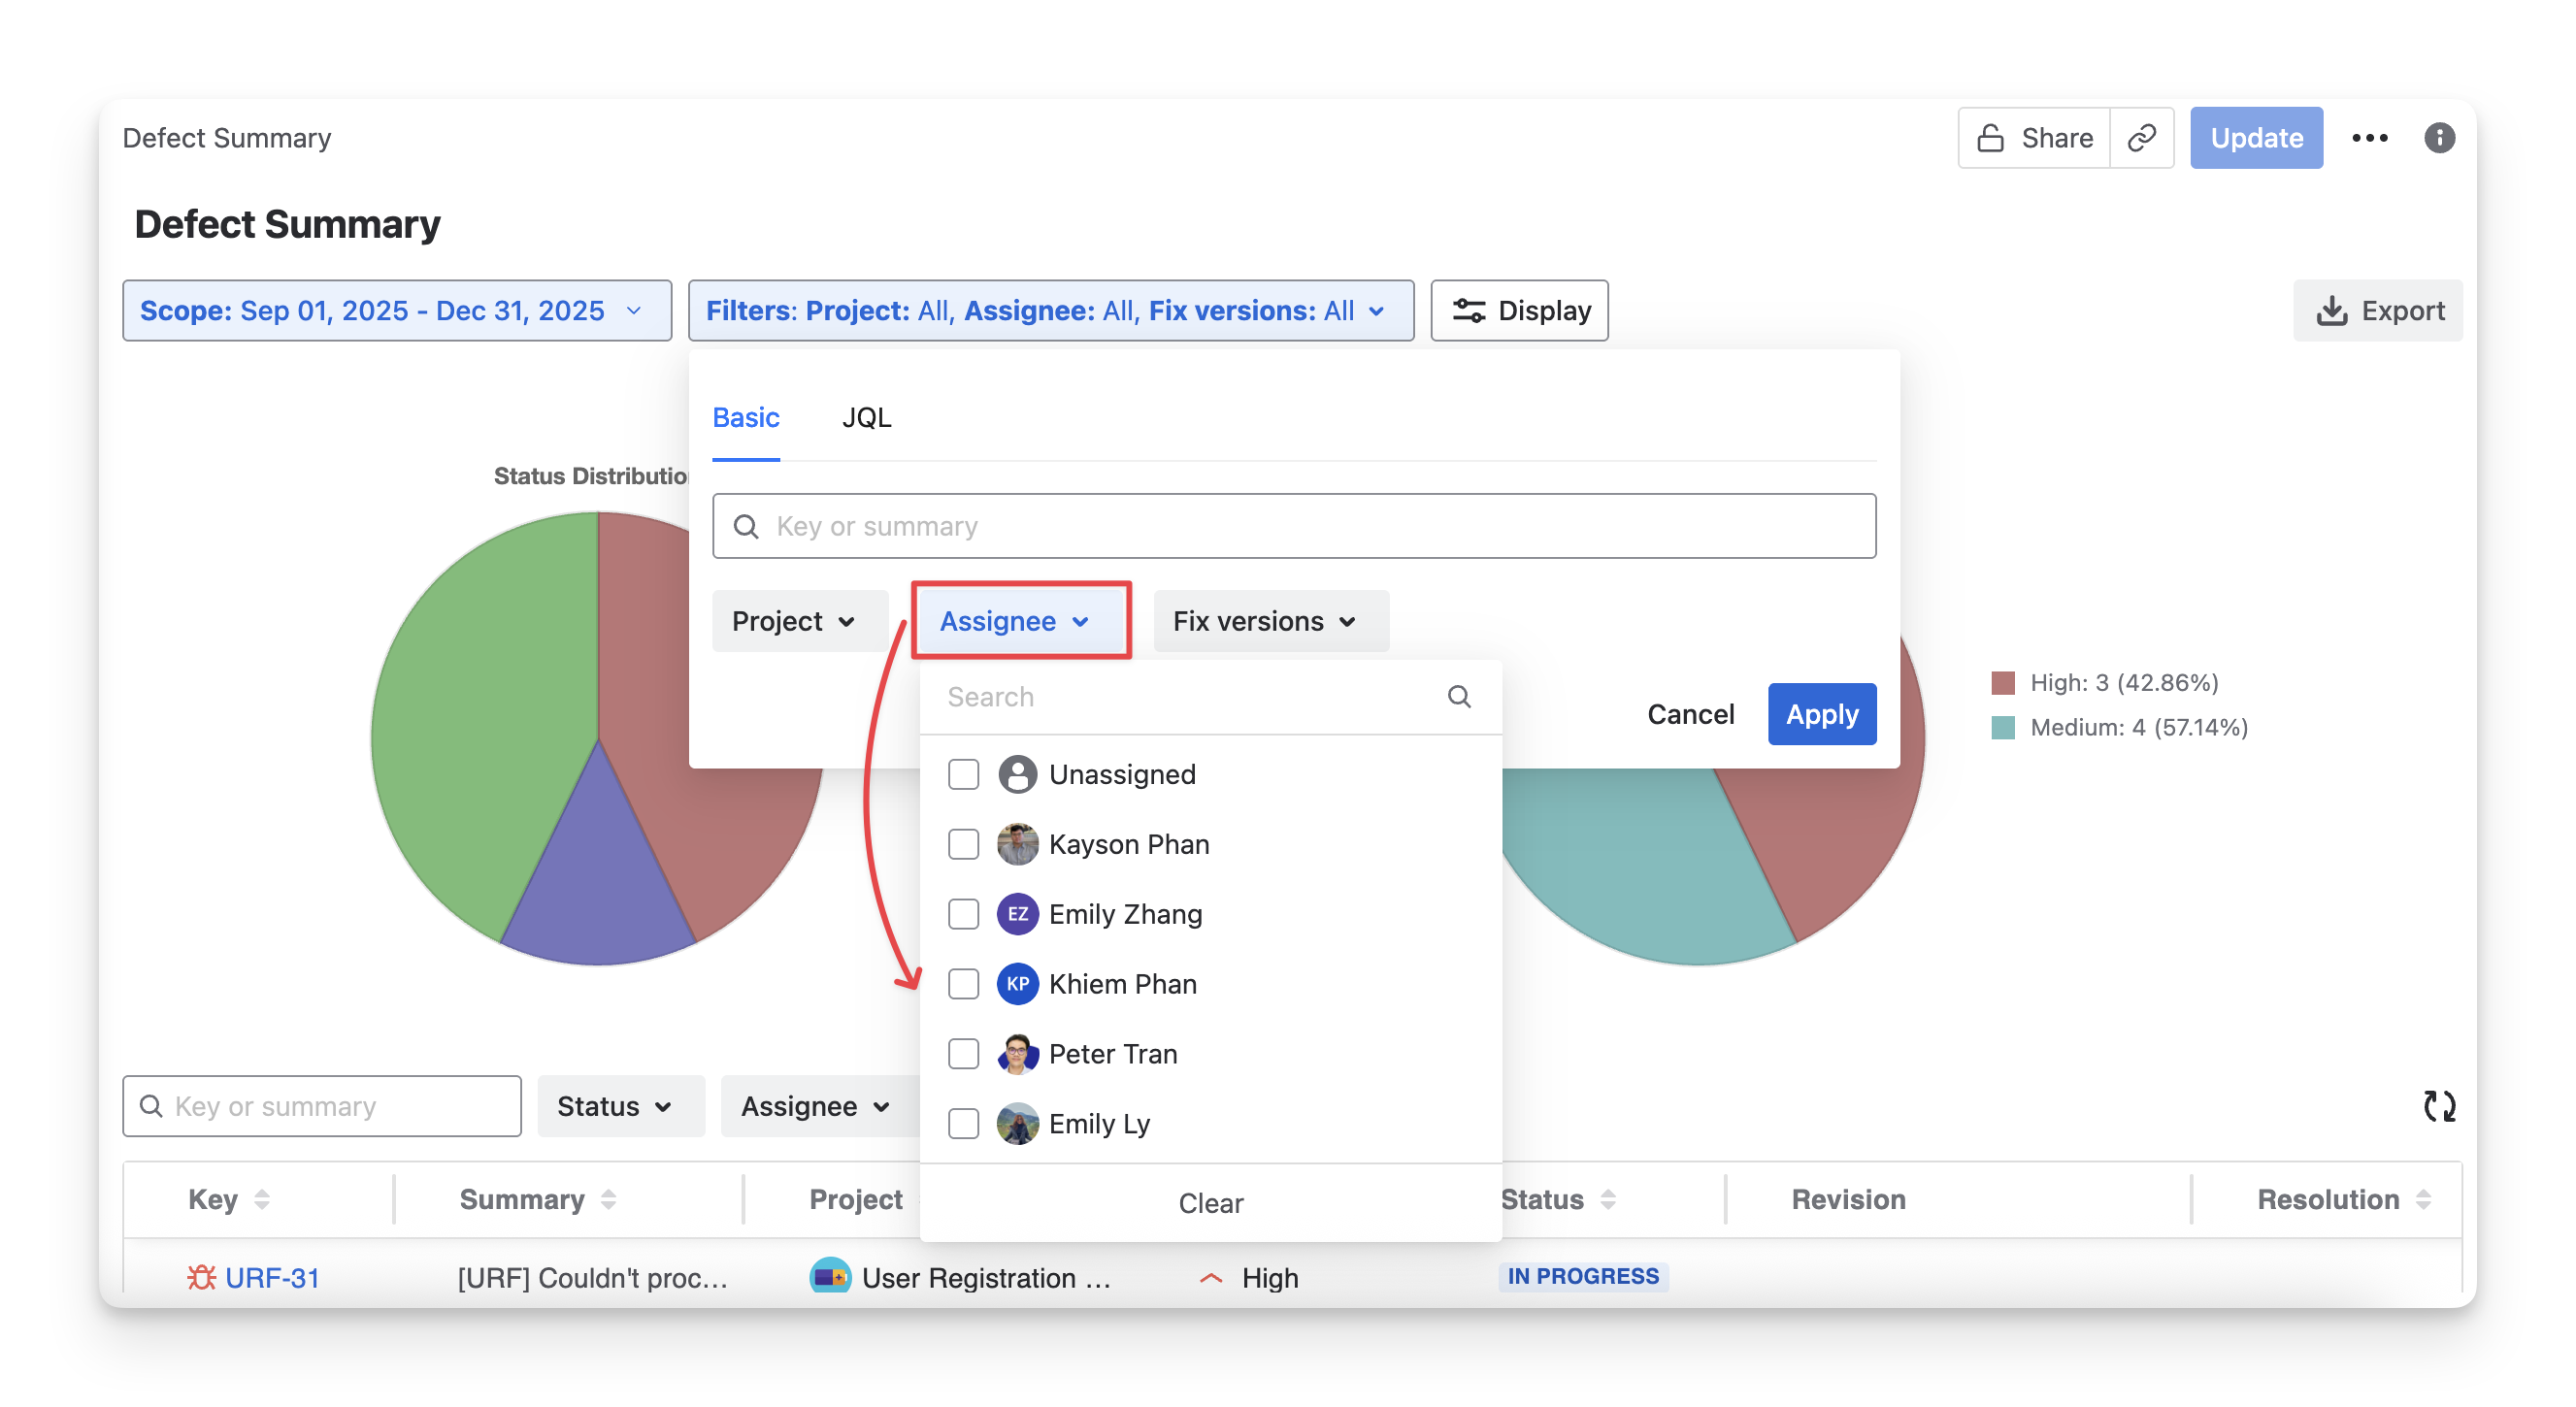
Task: Click the sort arrows on the Key column
Action: (x=262, y=1199)
